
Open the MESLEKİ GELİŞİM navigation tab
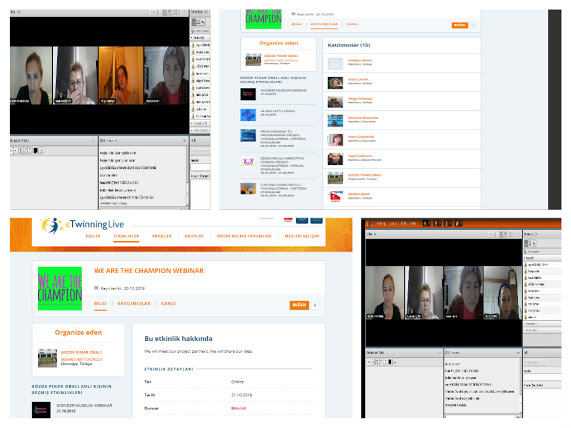pyautogui.click(x=302, y=236)
